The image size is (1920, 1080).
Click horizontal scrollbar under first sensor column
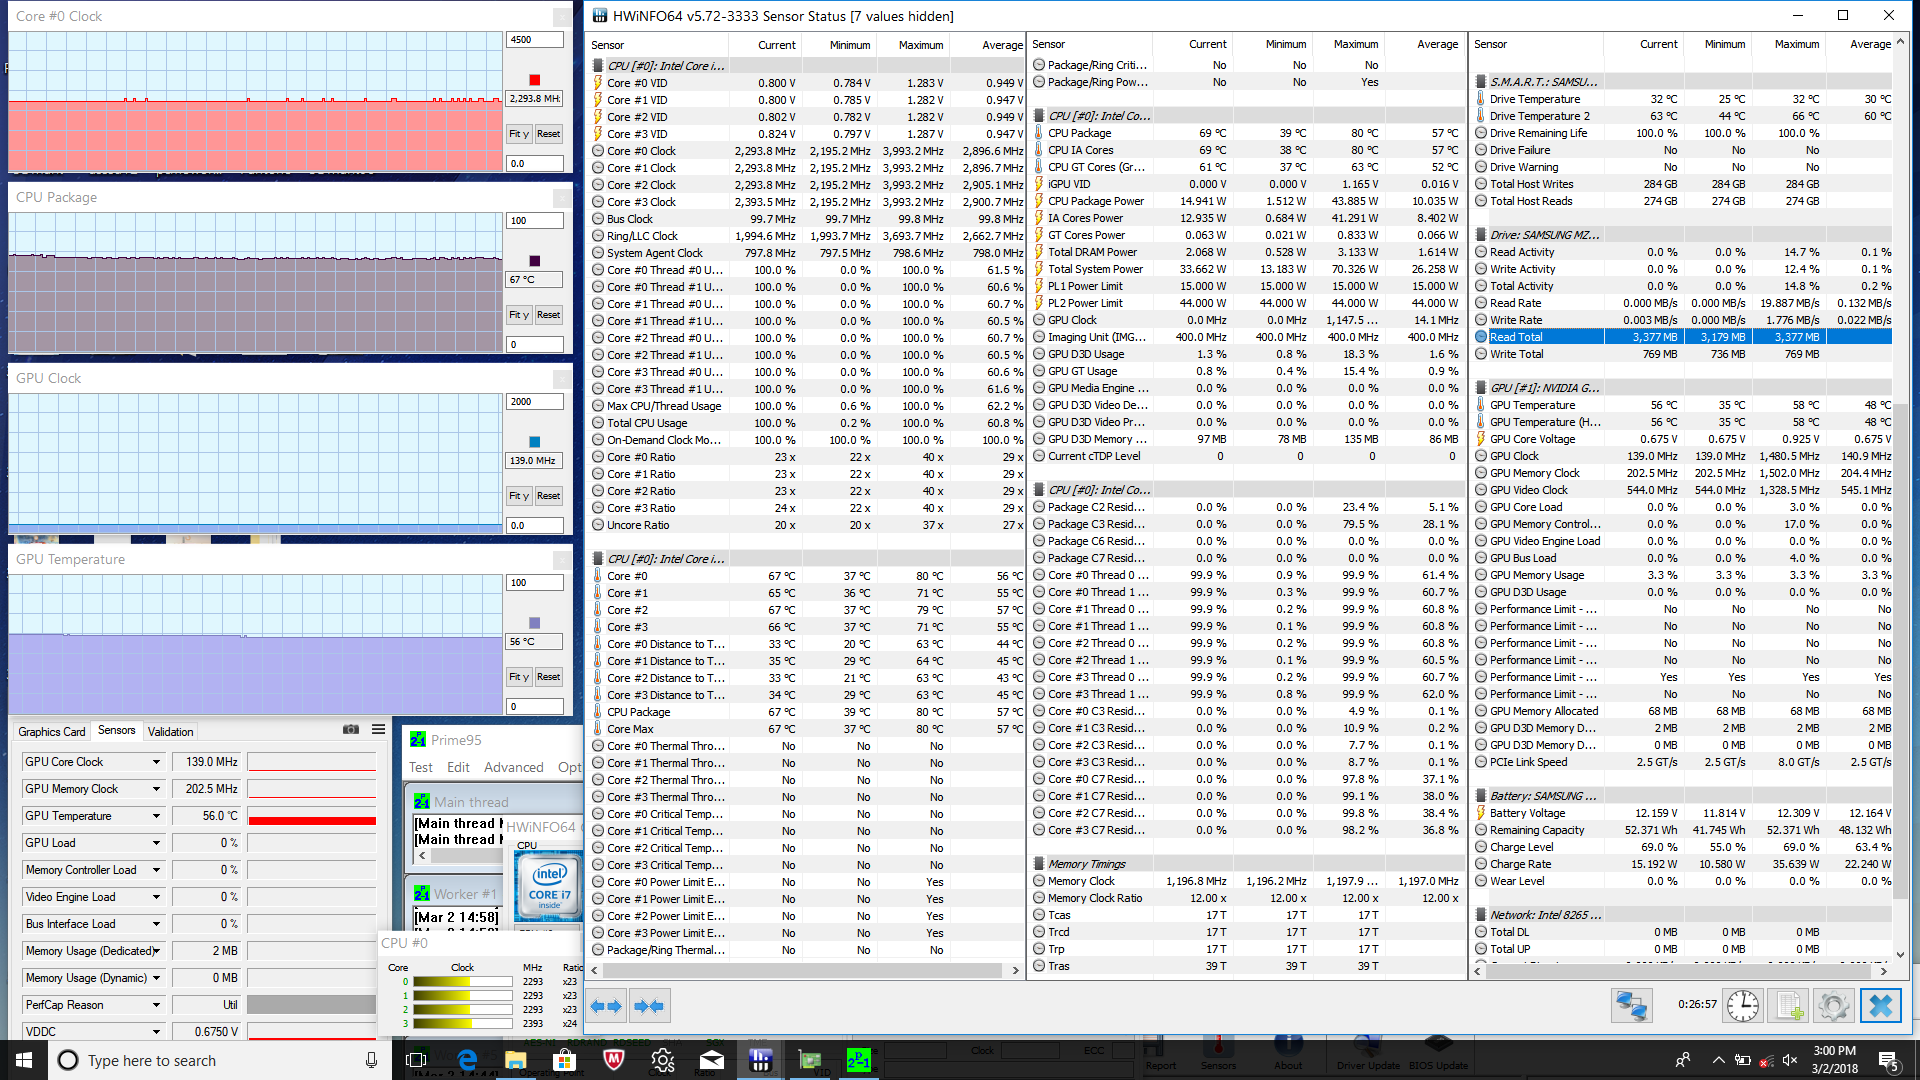point(804,970)
